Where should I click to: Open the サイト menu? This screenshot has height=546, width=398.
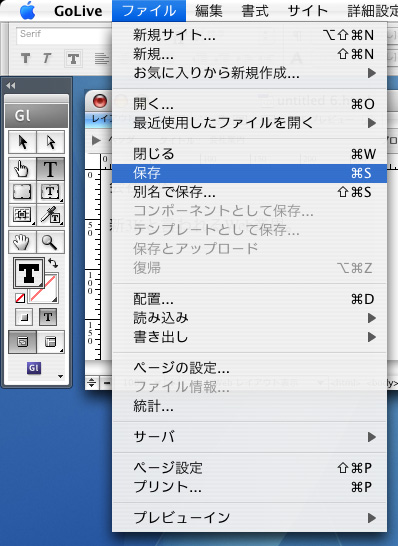point(308,11)
